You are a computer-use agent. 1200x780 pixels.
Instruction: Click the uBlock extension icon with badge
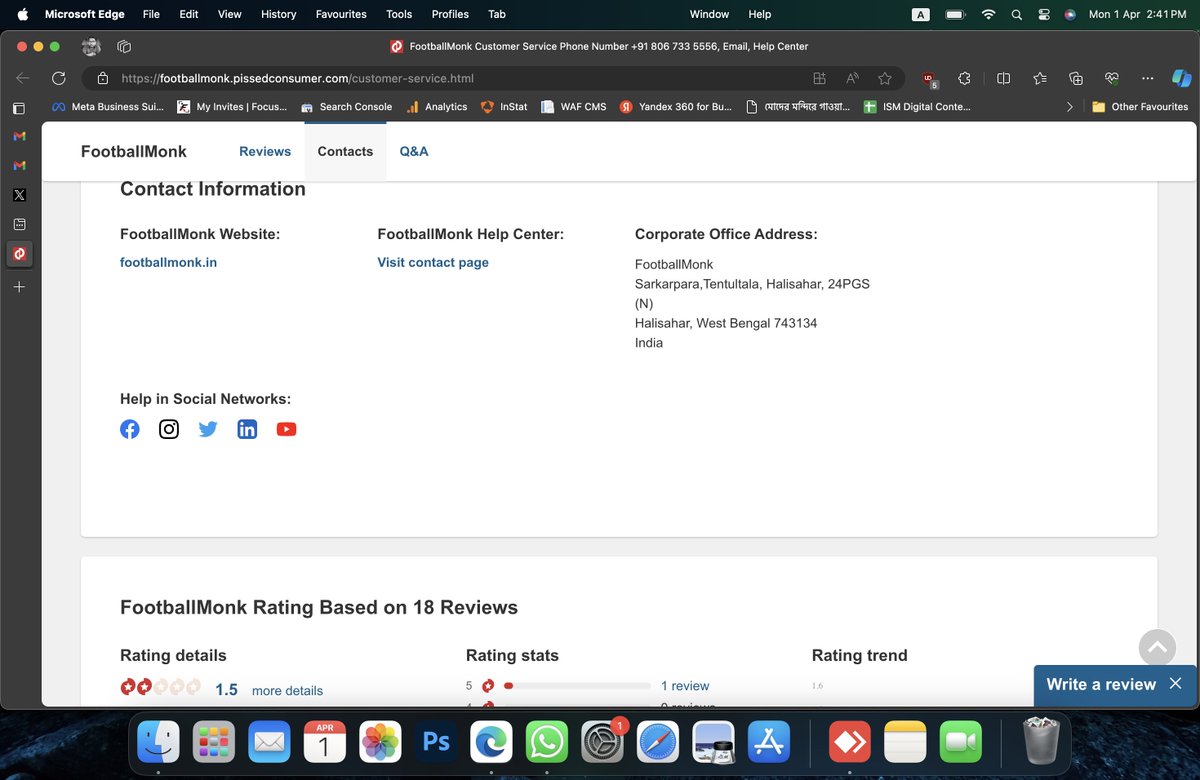(929, 79)
